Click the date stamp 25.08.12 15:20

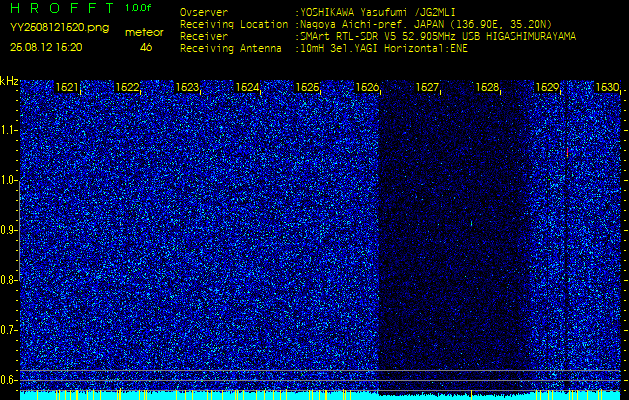coord(46,47)
